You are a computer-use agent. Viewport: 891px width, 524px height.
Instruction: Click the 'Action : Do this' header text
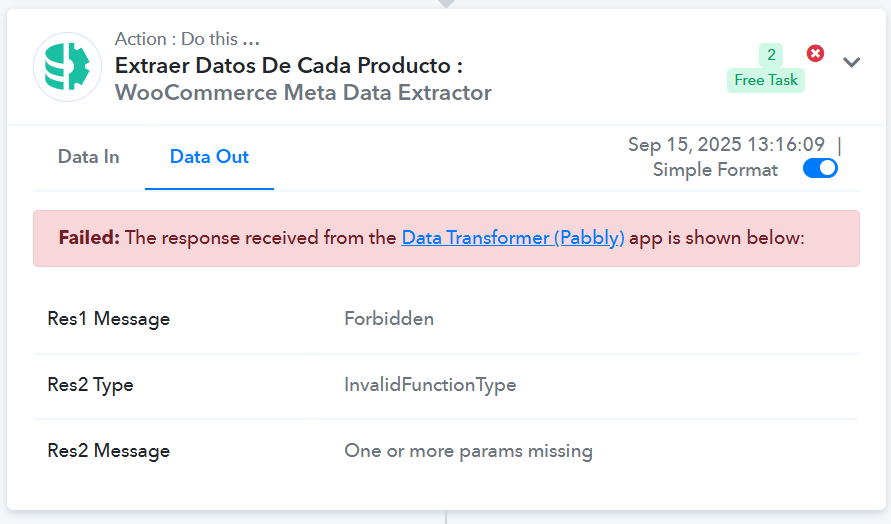[187, 39]
